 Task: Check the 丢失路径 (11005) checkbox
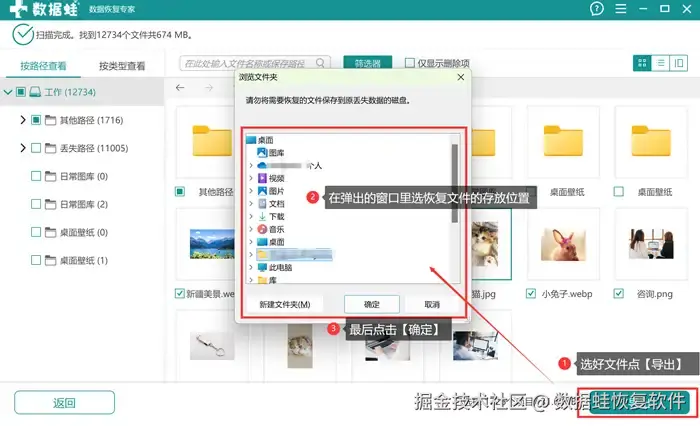(36, 148)
